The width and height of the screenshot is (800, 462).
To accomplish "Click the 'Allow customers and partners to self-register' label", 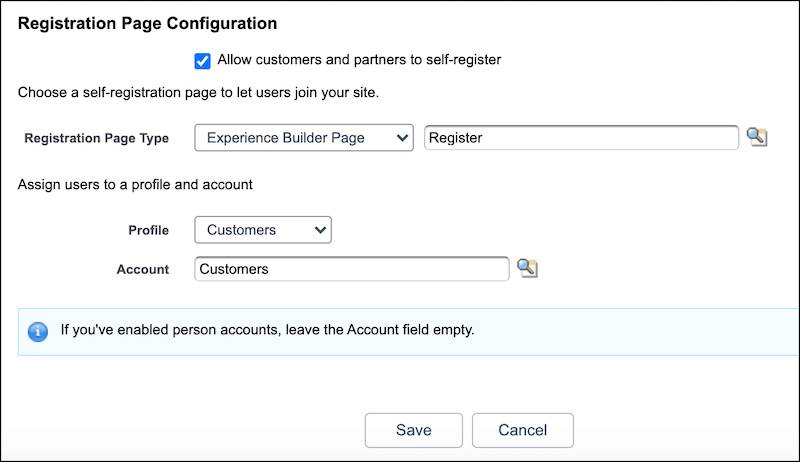I will click(x=359, y=60).
